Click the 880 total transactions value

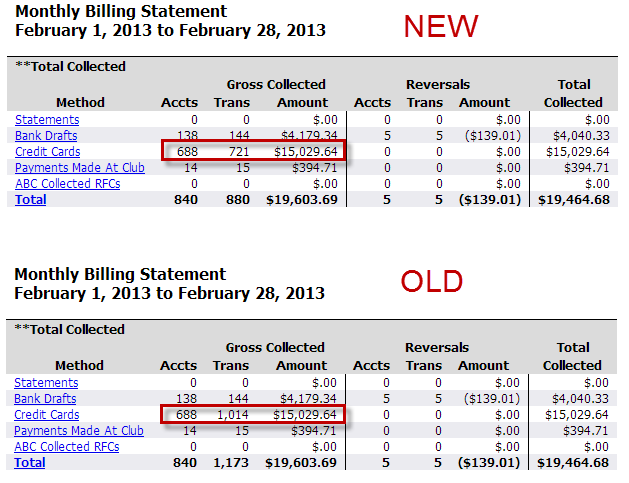point(236,200)
